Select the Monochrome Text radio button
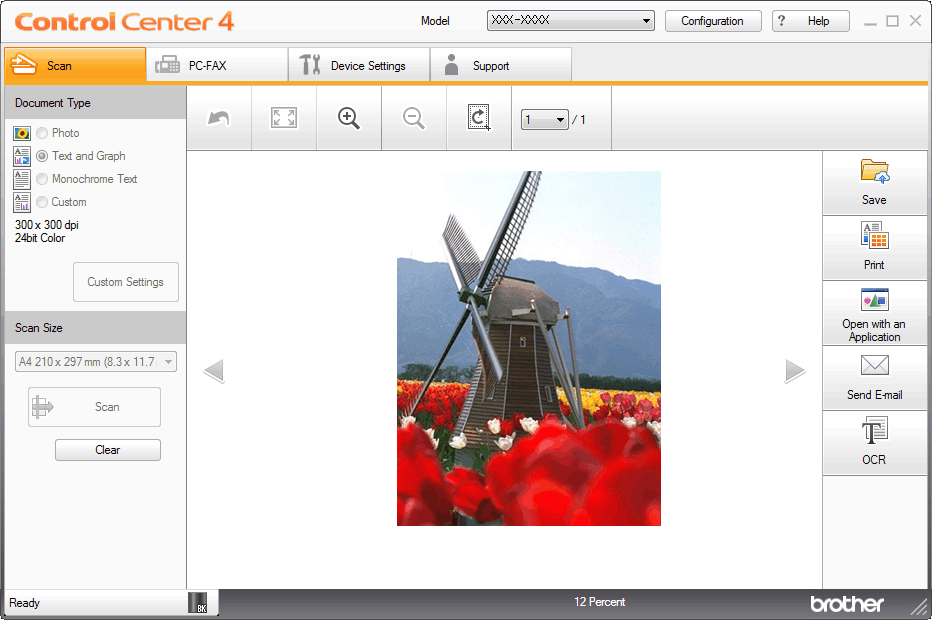932x620 pixels. tap(42, 179)
